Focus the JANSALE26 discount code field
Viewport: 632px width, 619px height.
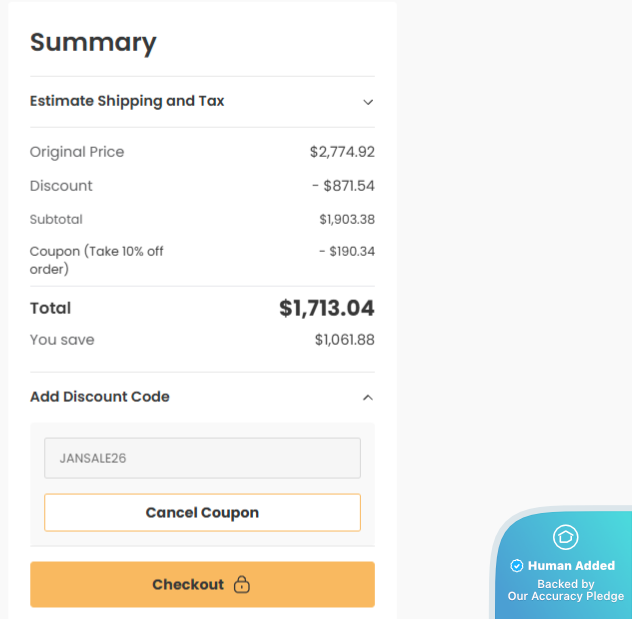(202, 458)
